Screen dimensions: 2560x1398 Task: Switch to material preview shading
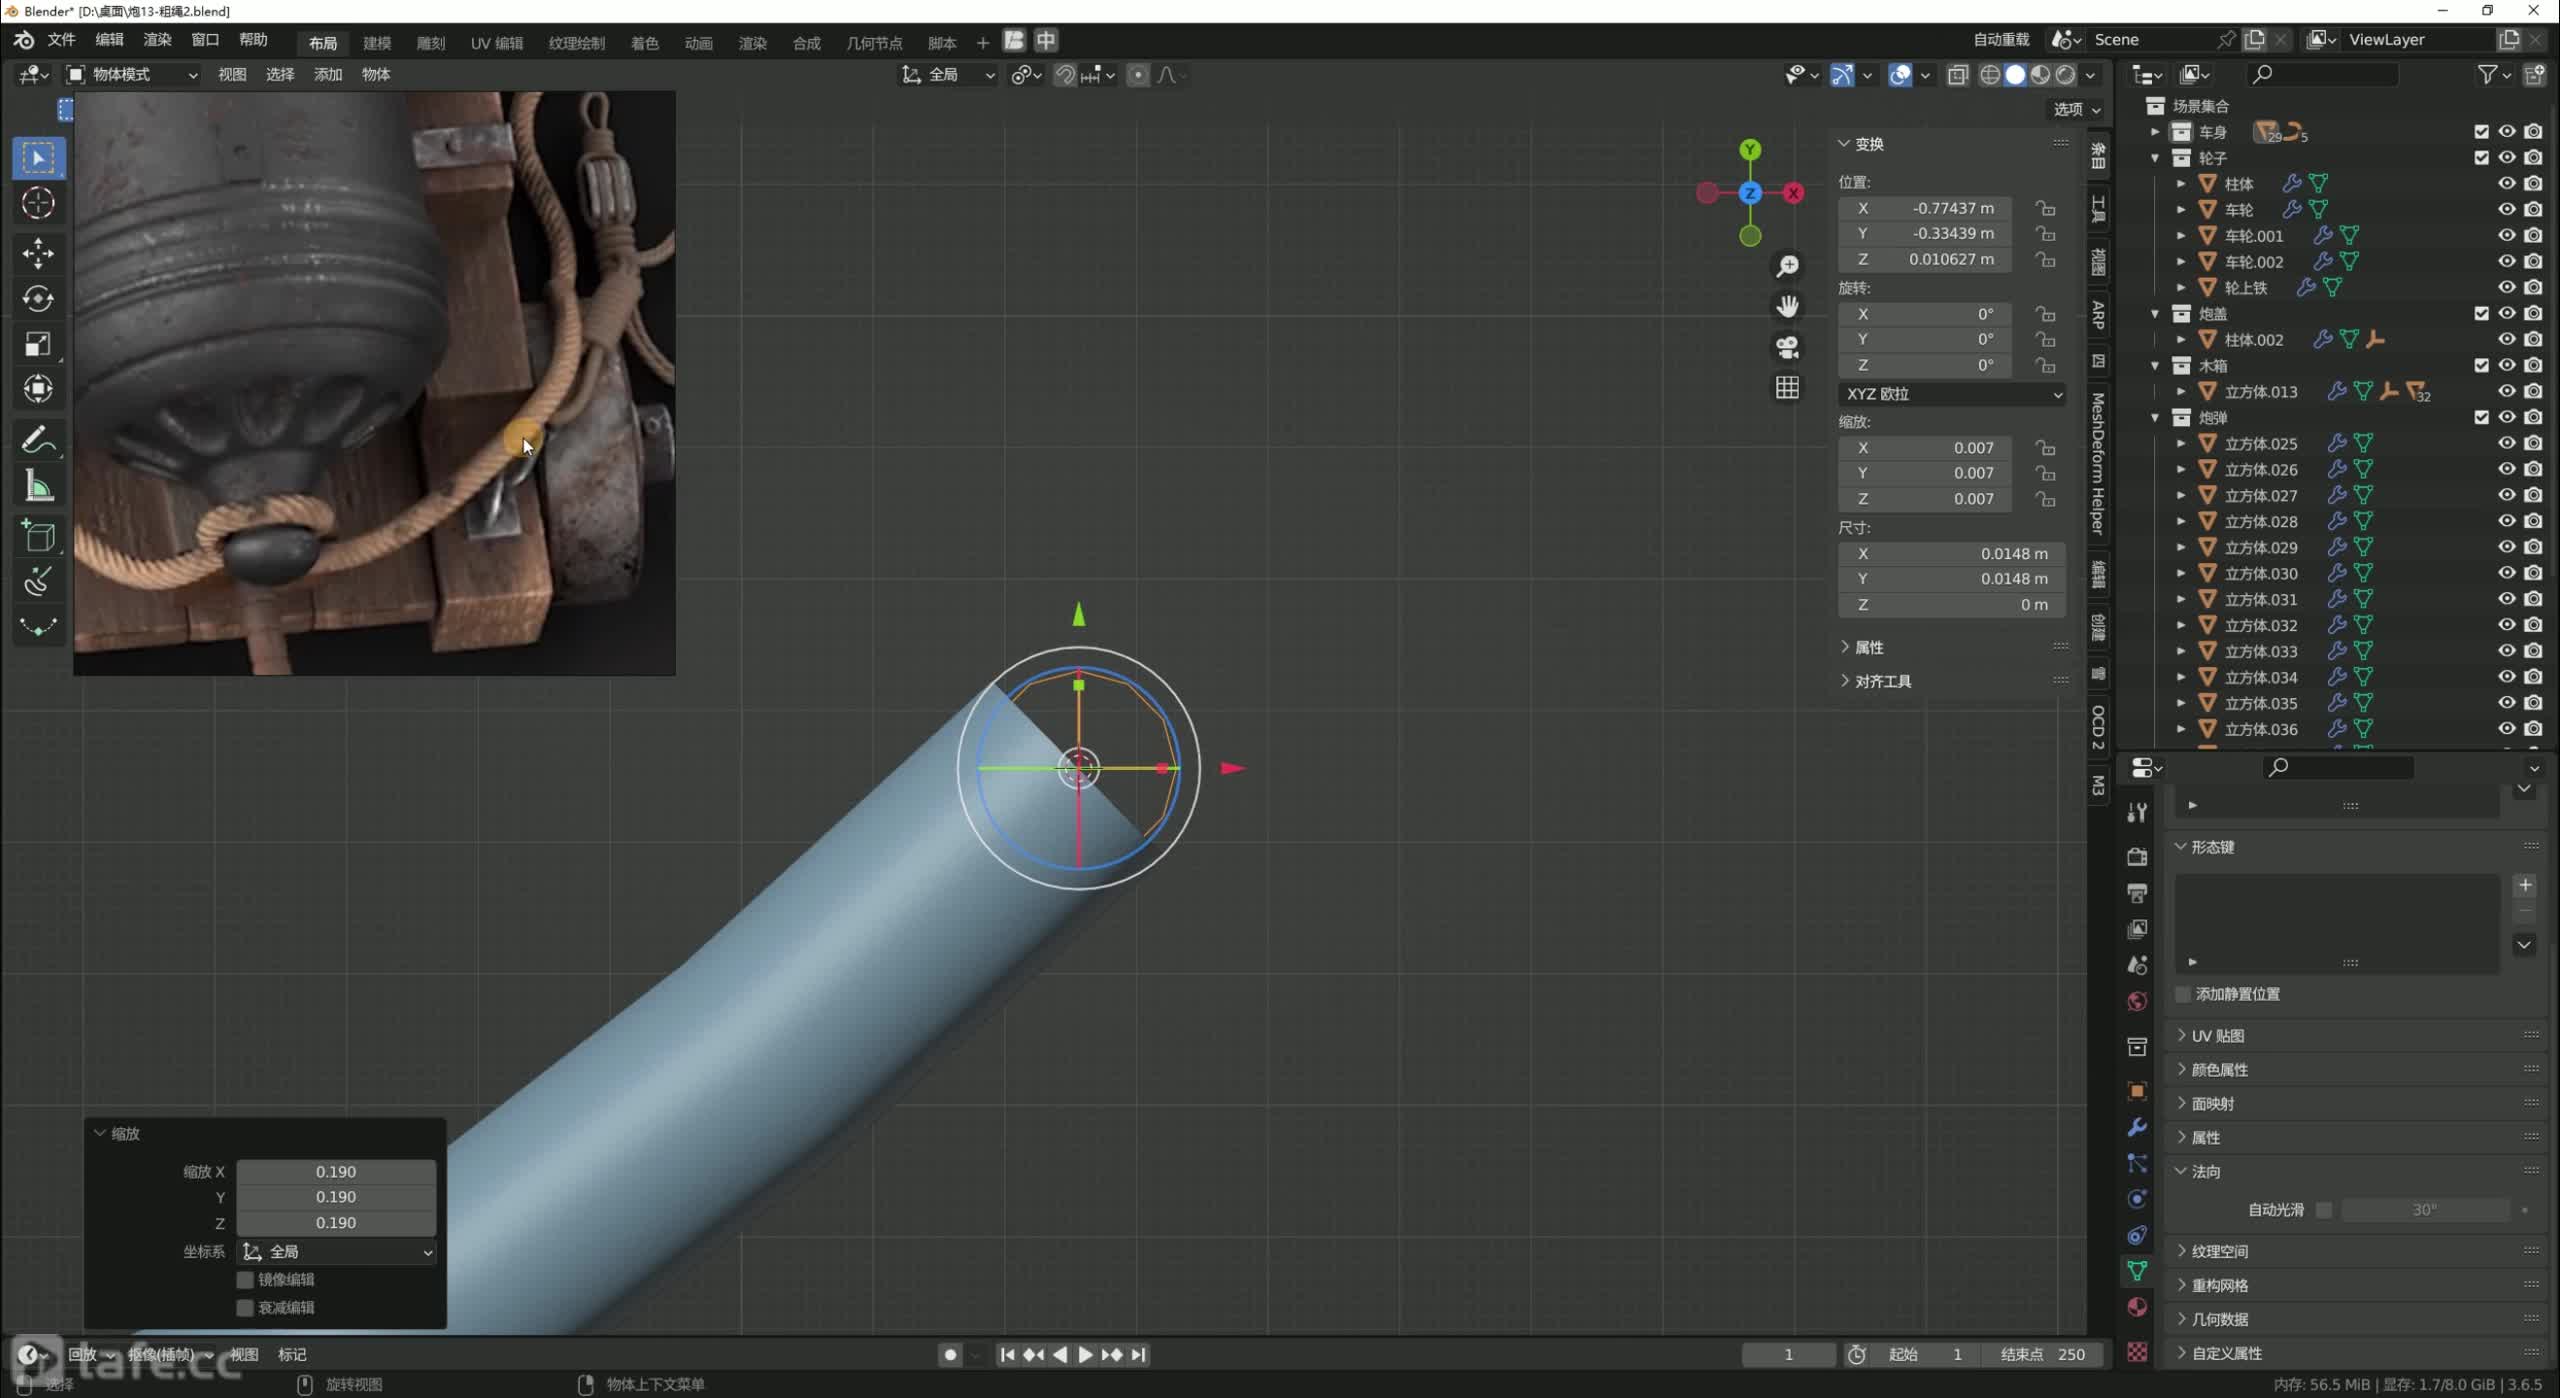tap(2040, 75)
